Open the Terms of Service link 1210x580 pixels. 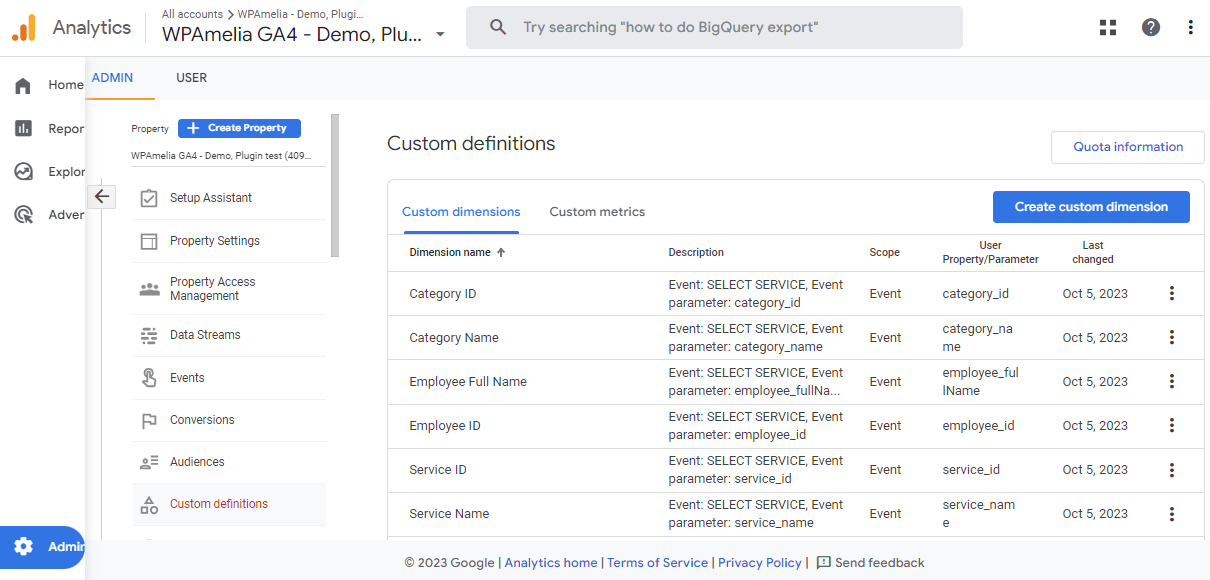657,562
